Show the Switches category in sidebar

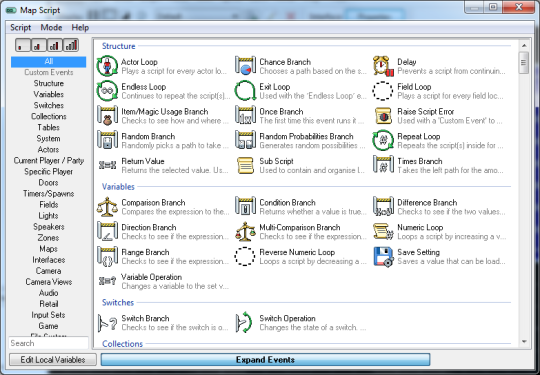[x=49, y=105]
